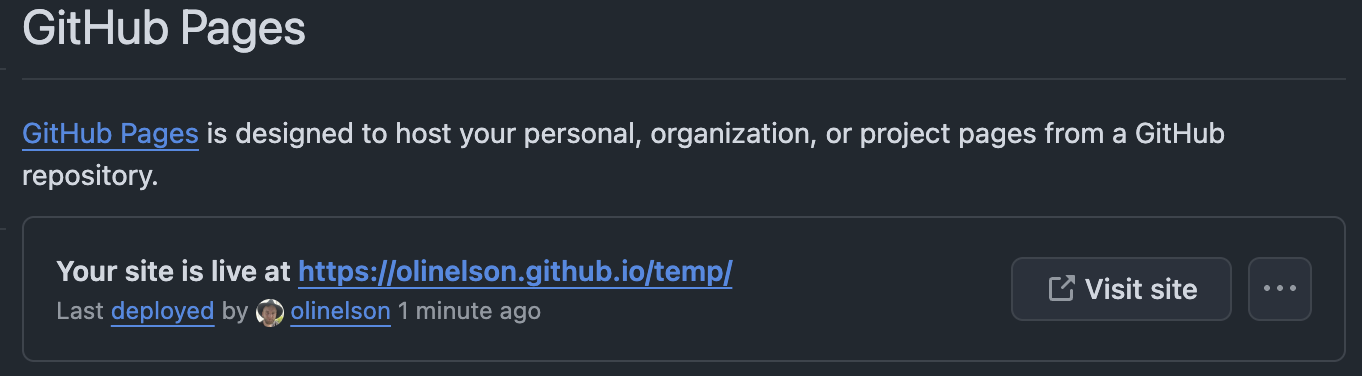Click the word "Last" before deployed
Image resolution: width=1362 pixels, height=376 pixels.
[80, 311]
